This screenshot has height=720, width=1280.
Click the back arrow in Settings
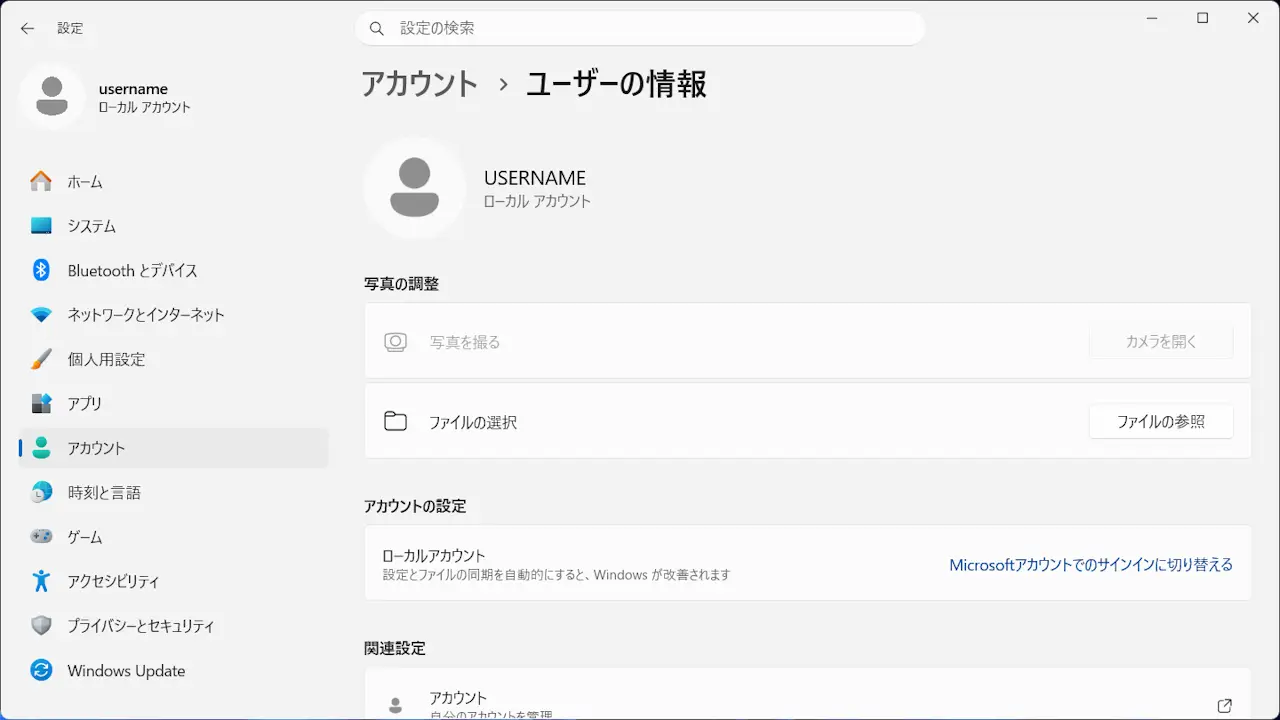pos(27,29)
